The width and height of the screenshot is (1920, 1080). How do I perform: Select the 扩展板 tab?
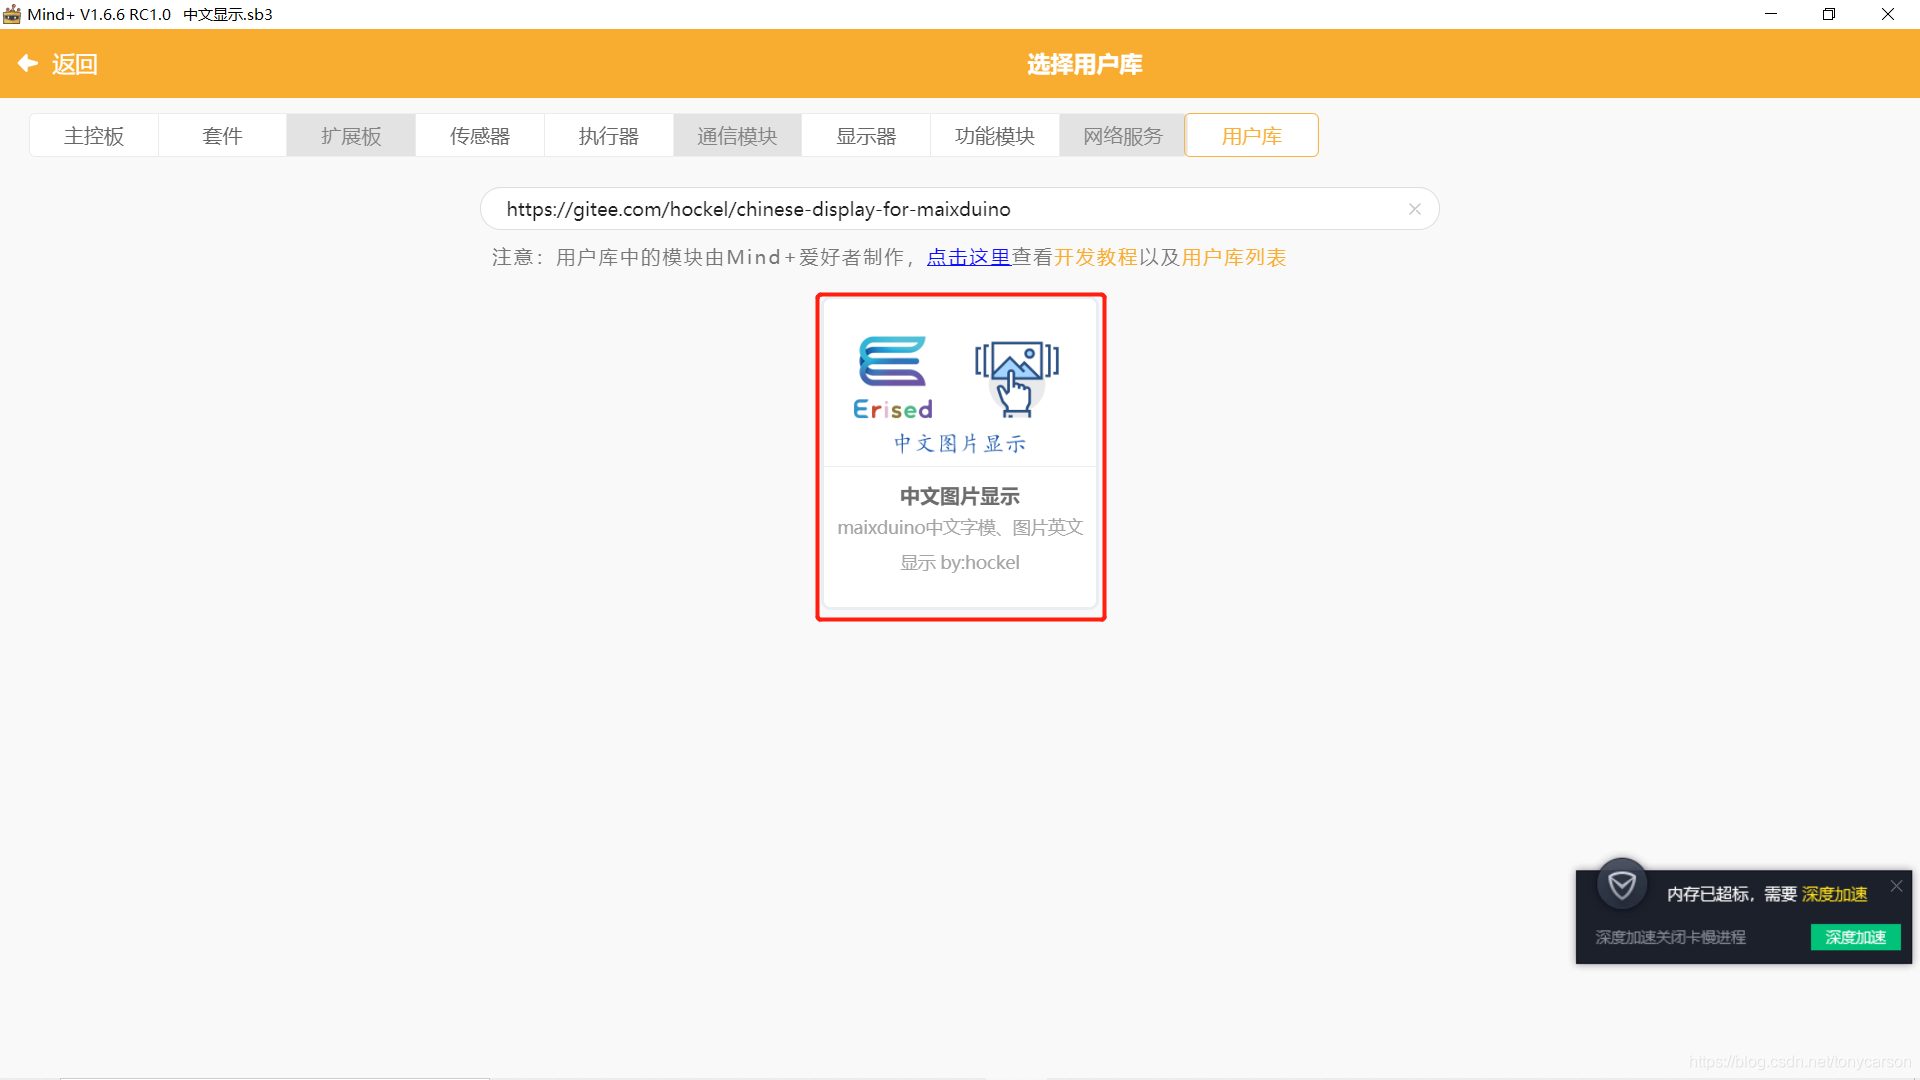(x=351, y=136)
